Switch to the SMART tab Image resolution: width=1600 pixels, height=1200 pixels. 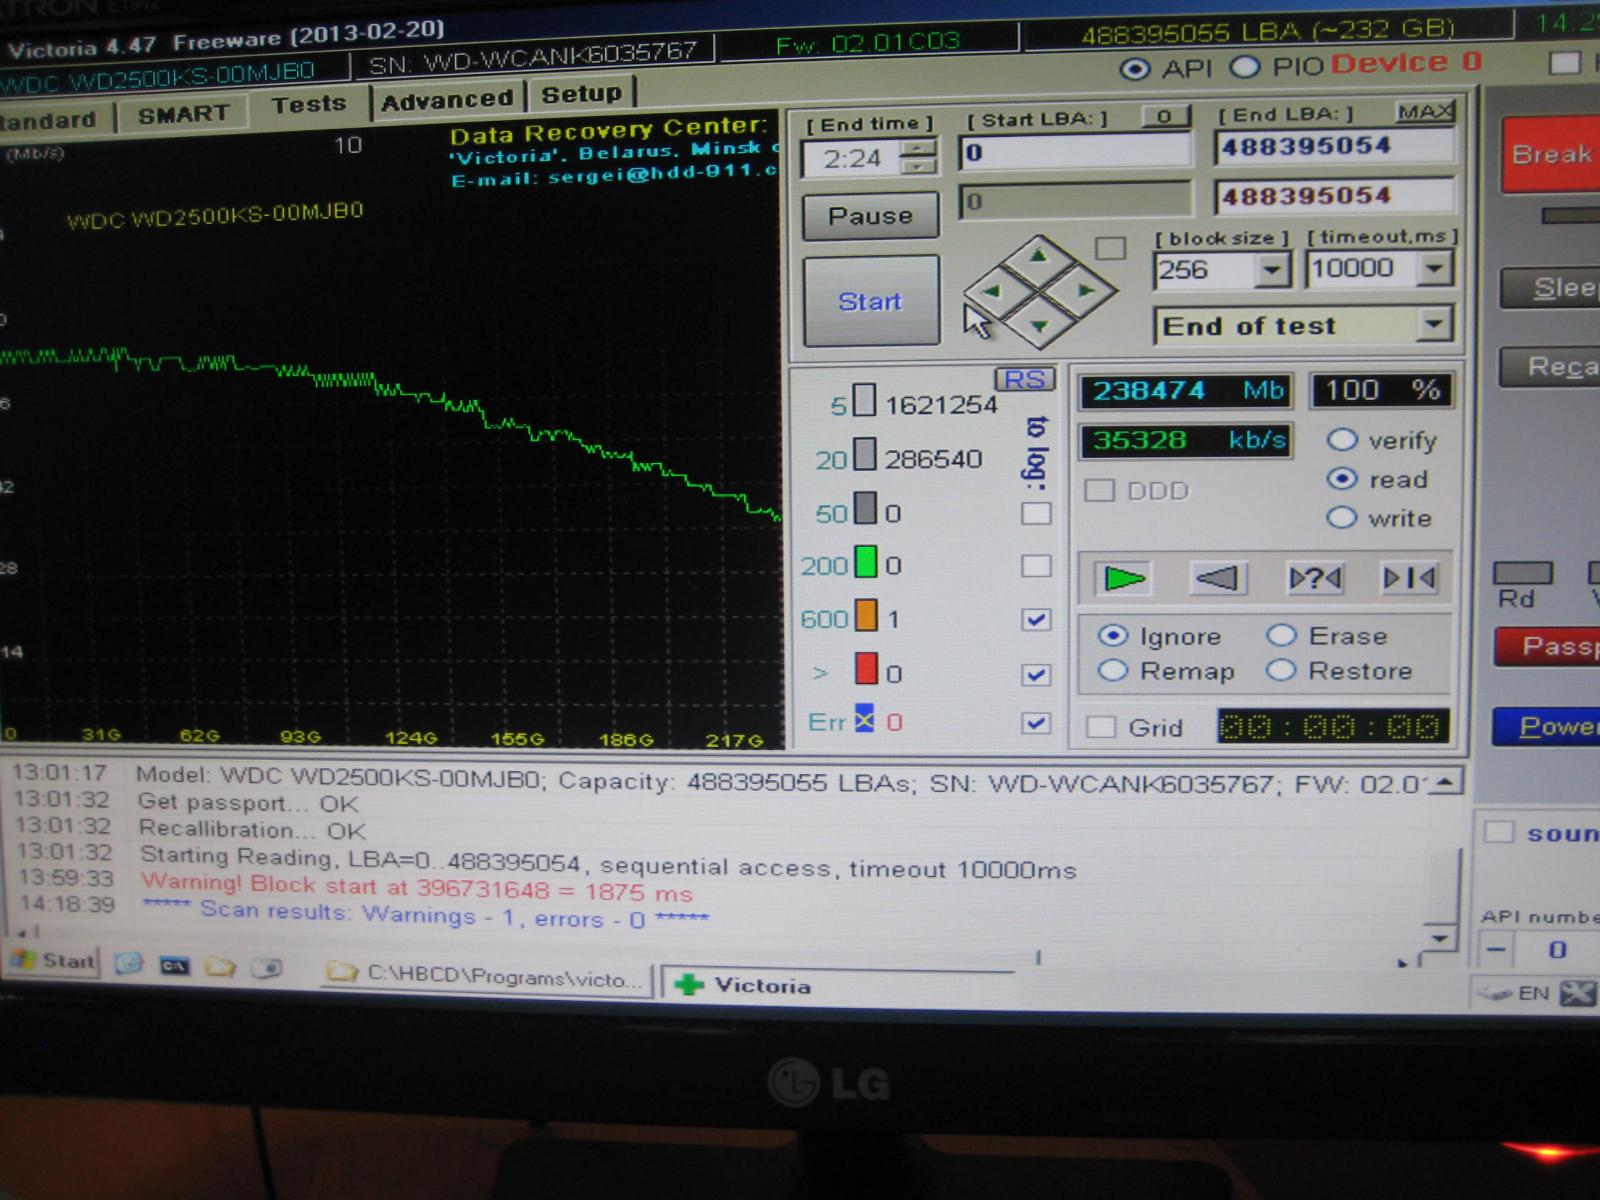point(183,115)
